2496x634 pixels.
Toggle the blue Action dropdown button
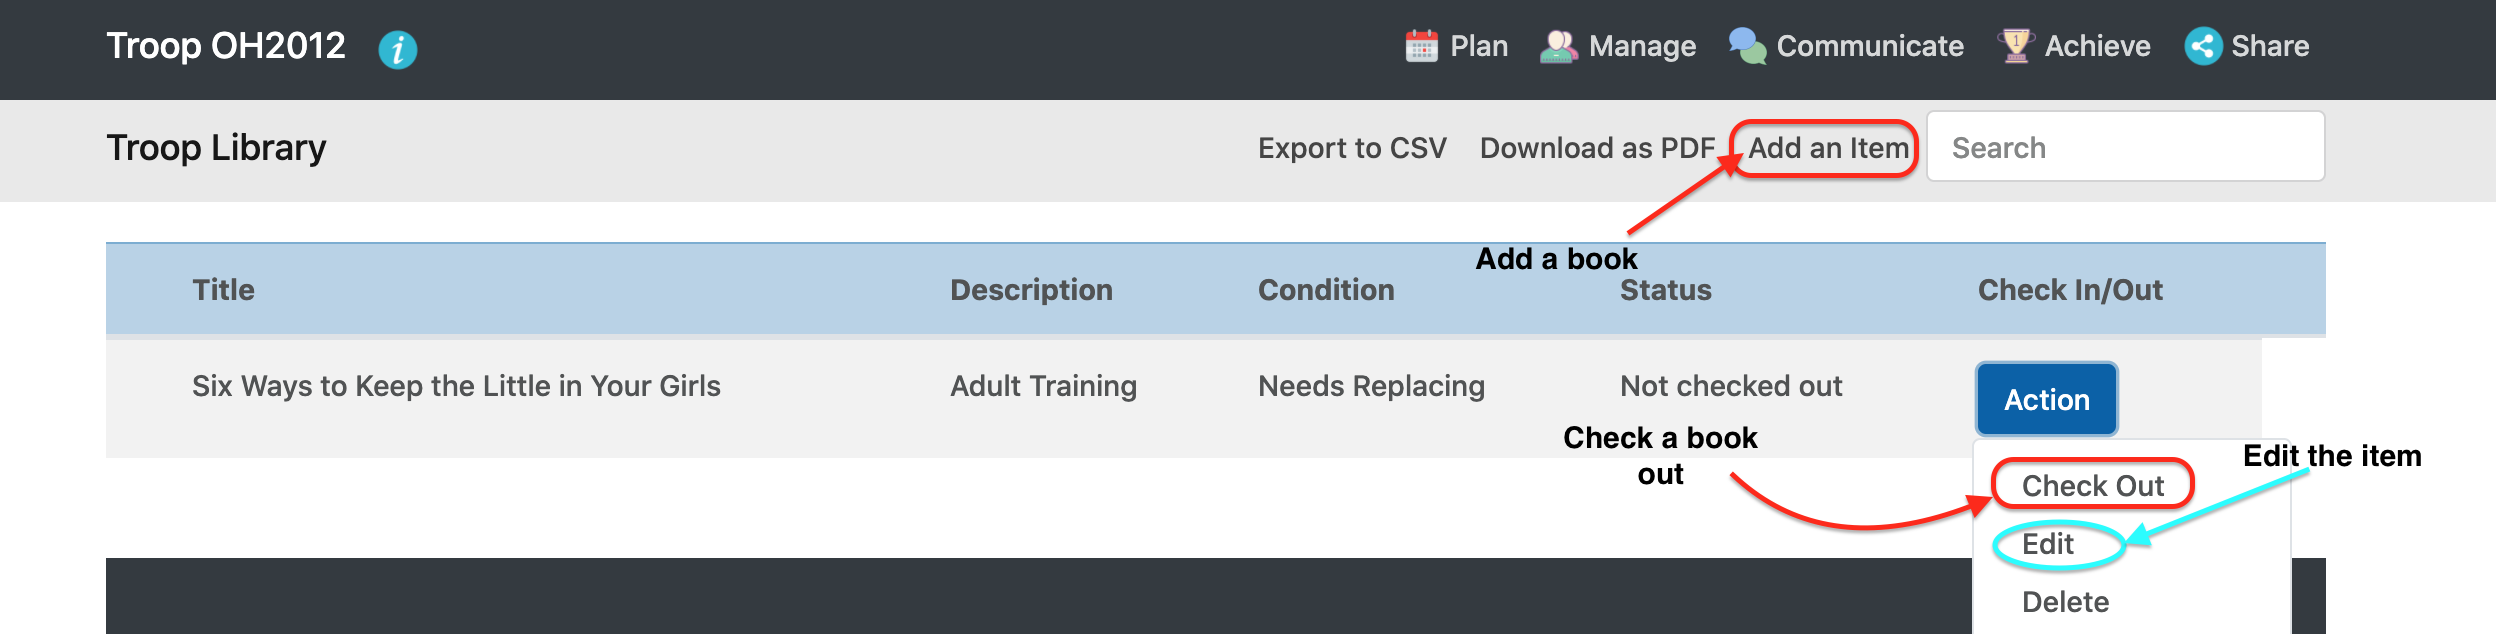[x=2046, y=400]
